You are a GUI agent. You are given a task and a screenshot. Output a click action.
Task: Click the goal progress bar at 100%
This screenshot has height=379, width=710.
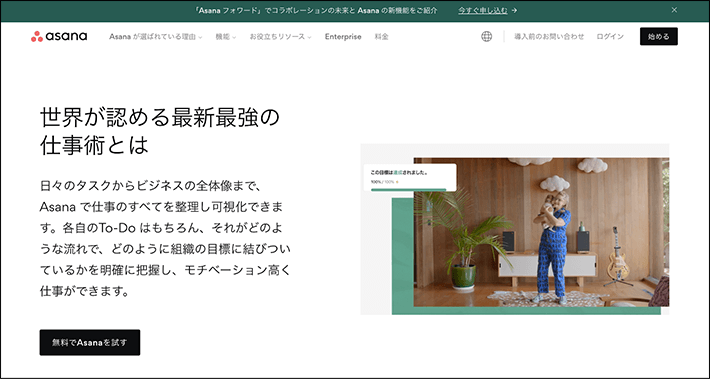click(x=408, y=190)
